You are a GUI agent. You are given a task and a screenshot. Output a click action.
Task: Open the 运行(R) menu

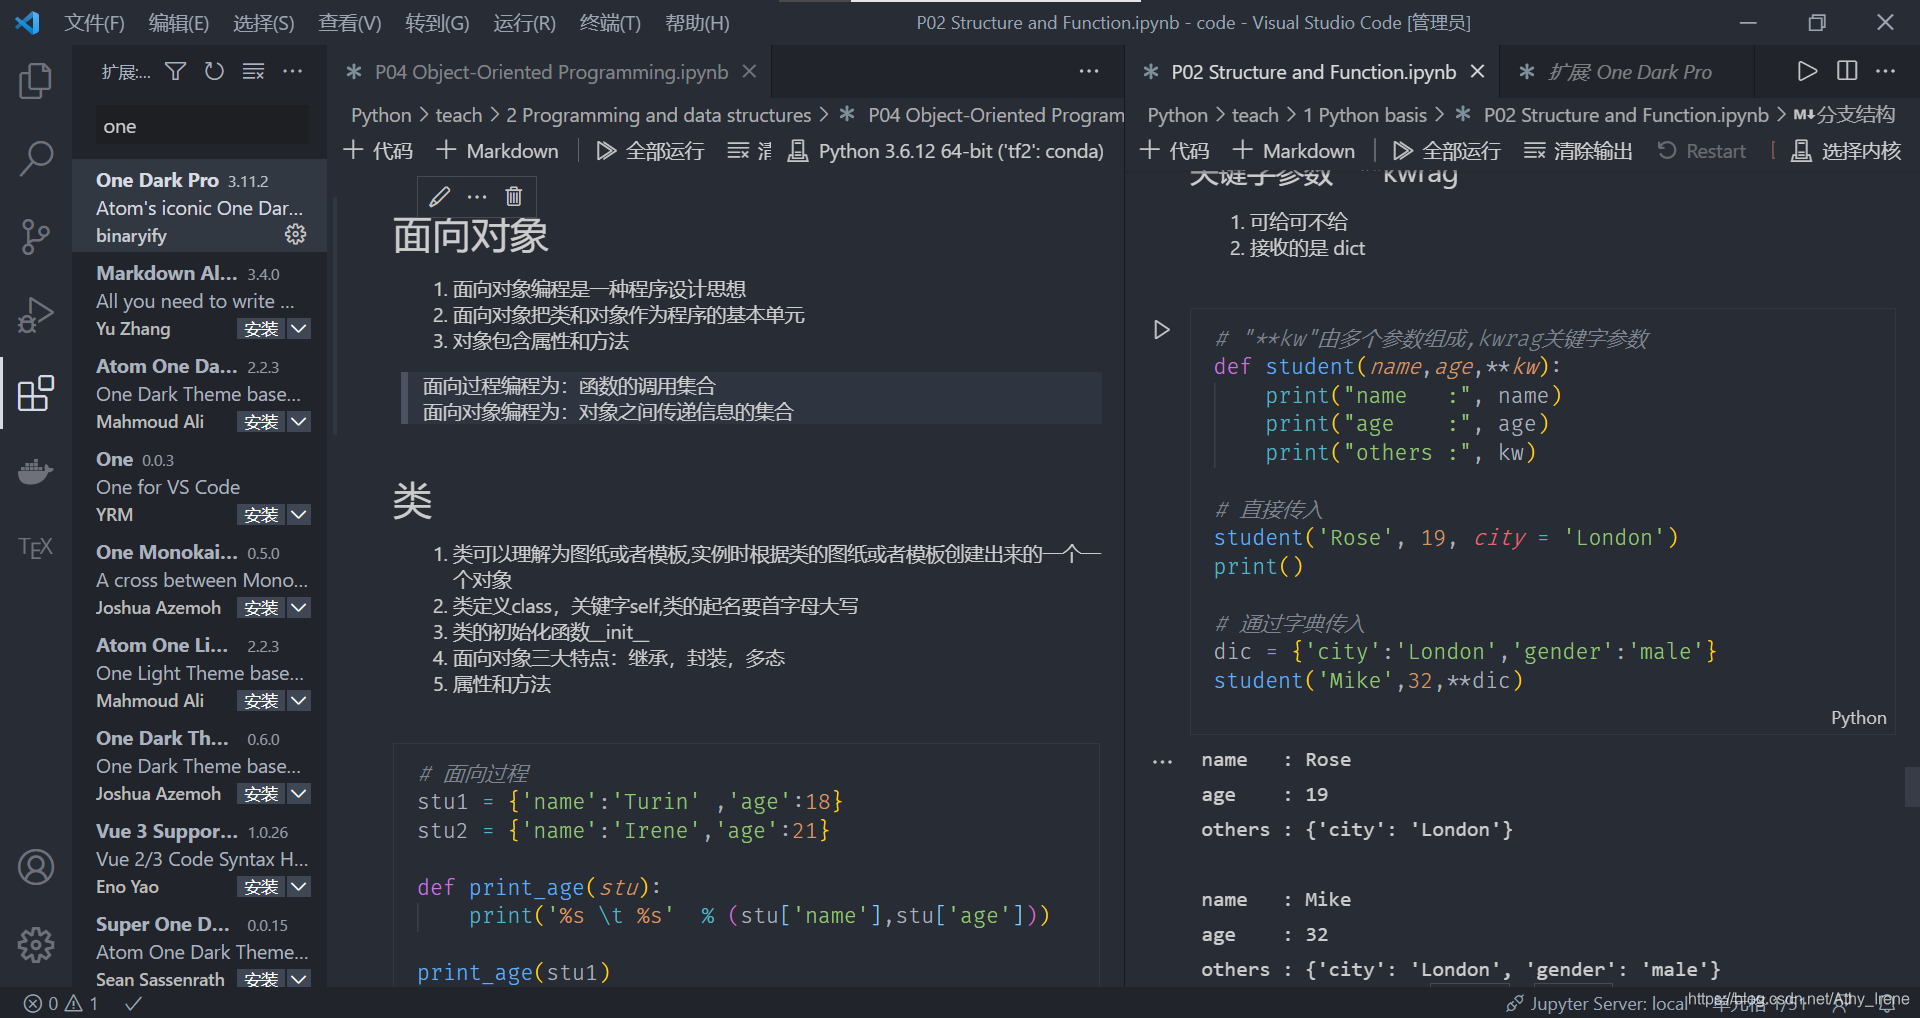click(524, 22)
